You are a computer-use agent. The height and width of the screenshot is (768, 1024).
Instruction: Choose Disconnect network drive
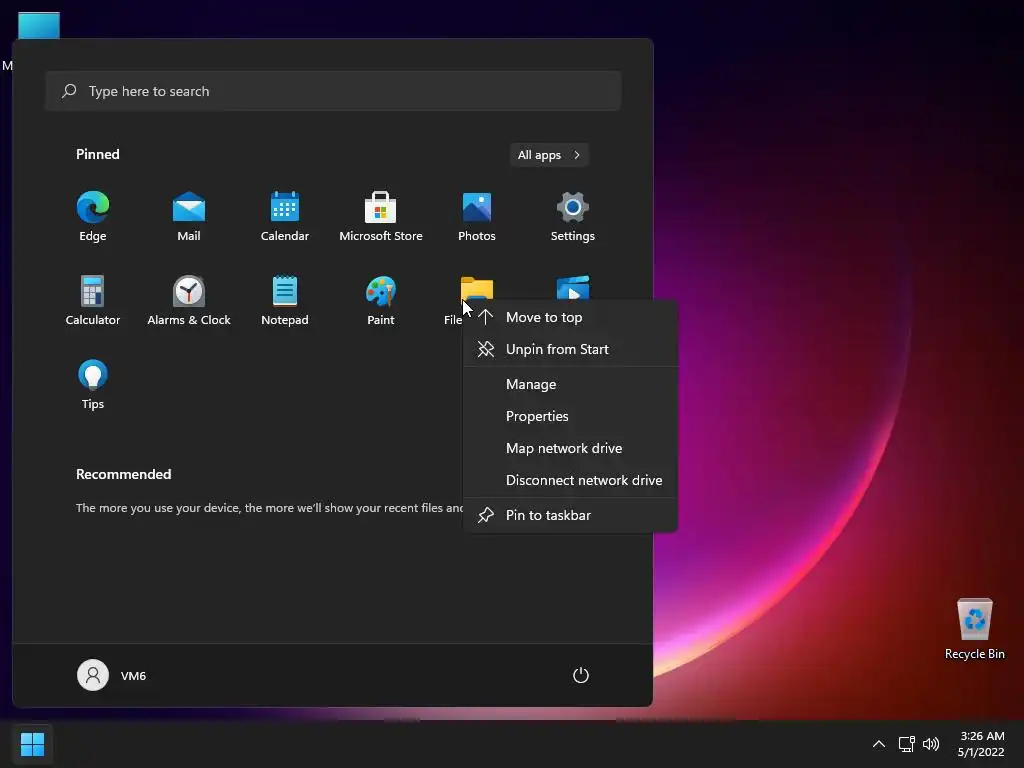[x=570, y=480]
